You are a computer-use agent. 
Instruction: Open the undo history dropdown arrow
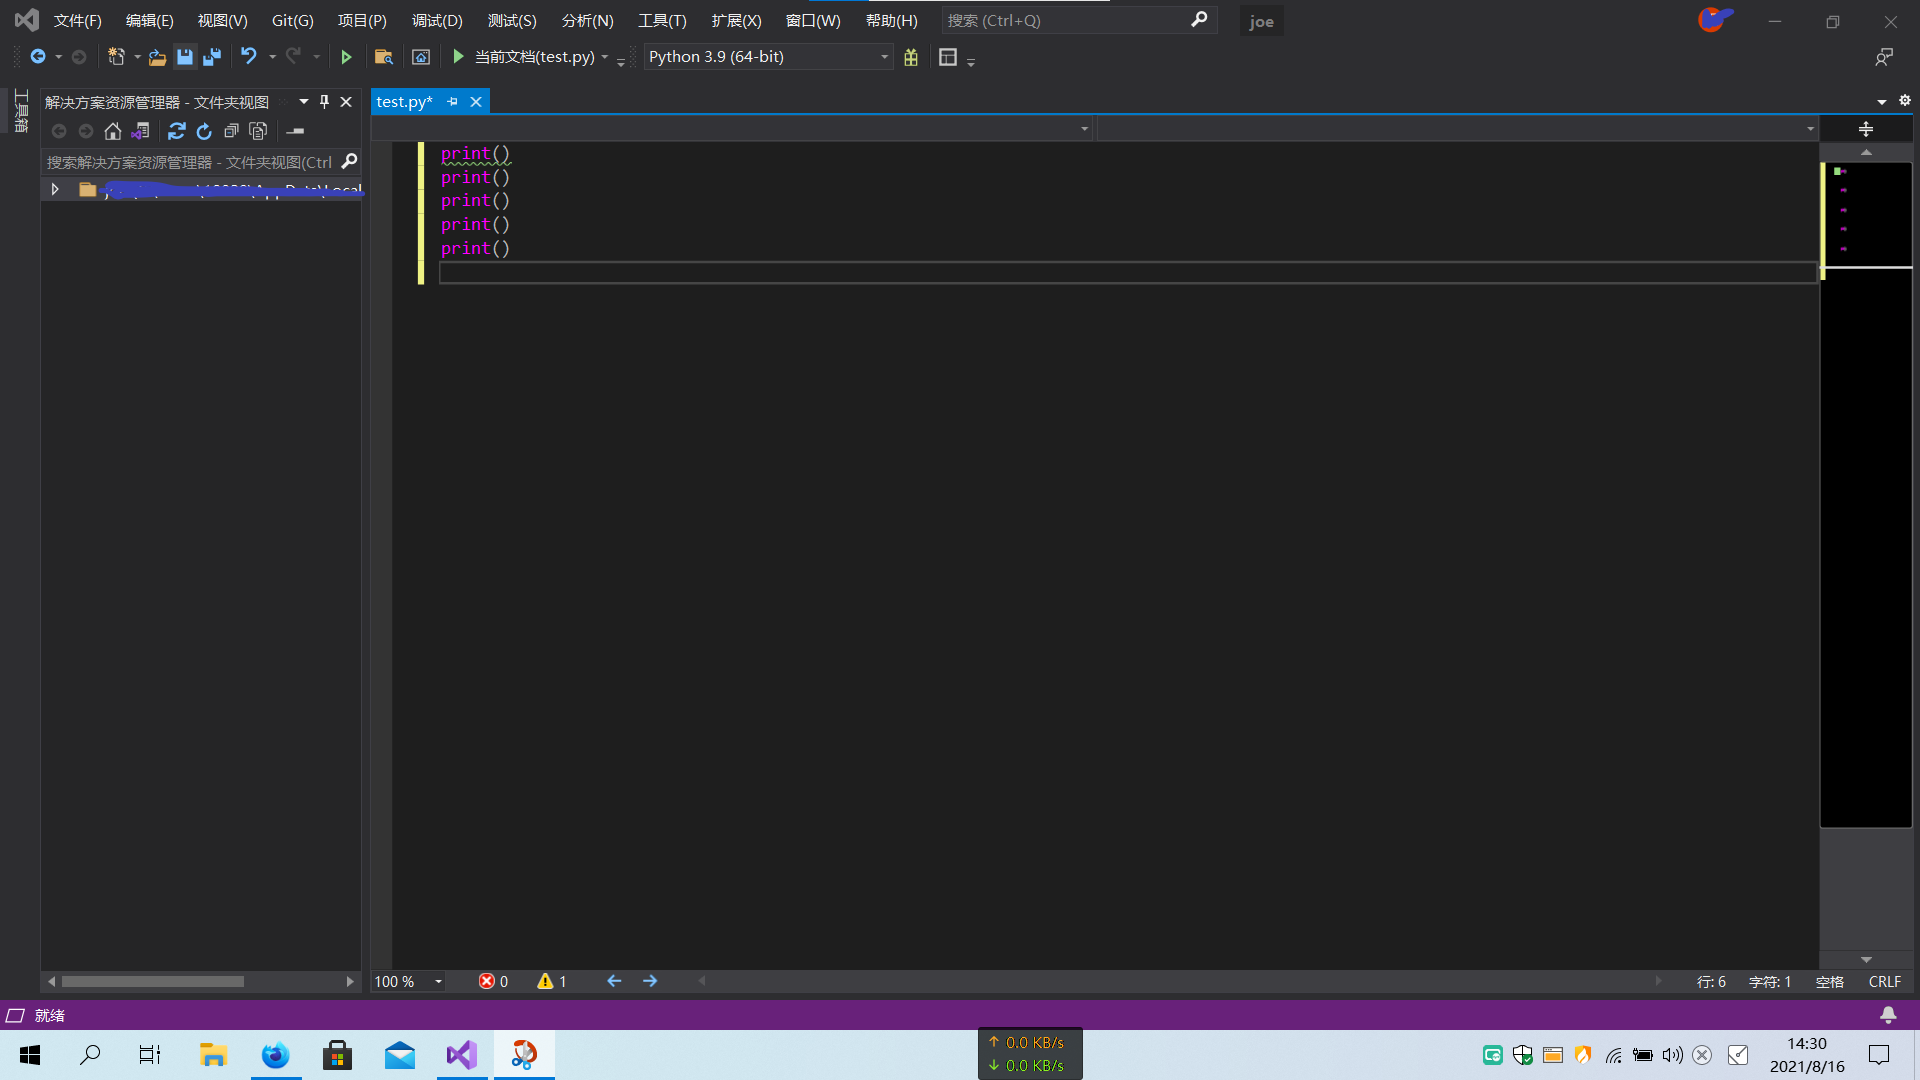[272, 57]
